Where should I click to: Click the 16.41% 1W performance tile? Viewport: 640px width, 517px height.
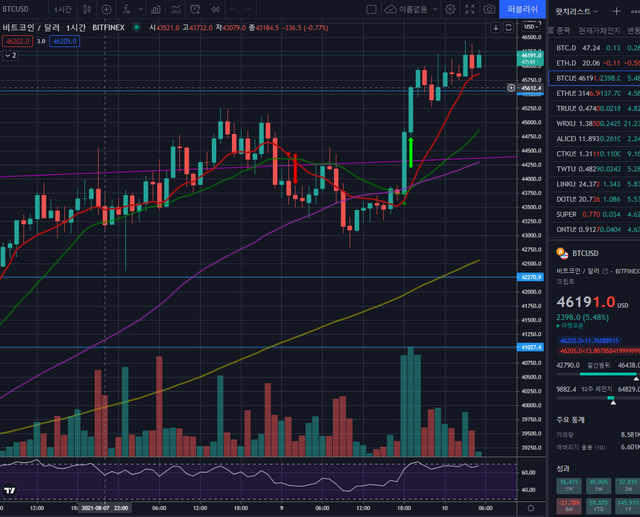coord(569,485)
